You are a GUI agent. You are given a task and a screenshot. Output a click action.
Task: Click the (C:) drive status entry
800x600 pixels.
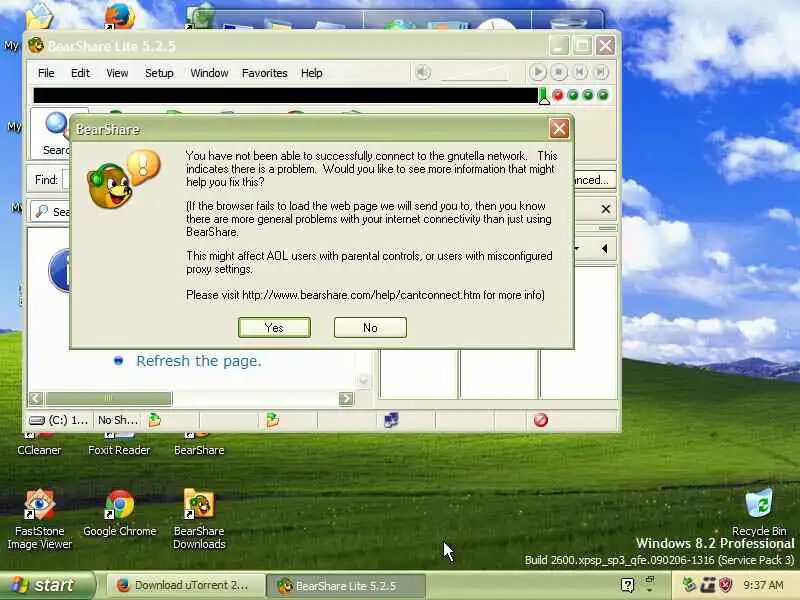coord(59,420)
